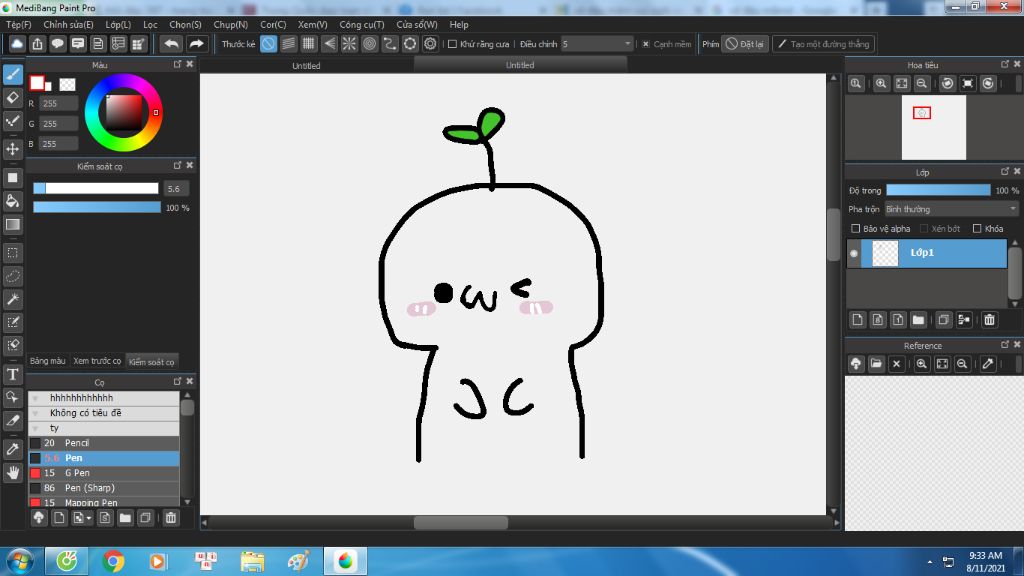Enable the concentric circles ruler
The width and height of the screenshot is (1024, 576).
pyautogui.click(x=370, y=44)
